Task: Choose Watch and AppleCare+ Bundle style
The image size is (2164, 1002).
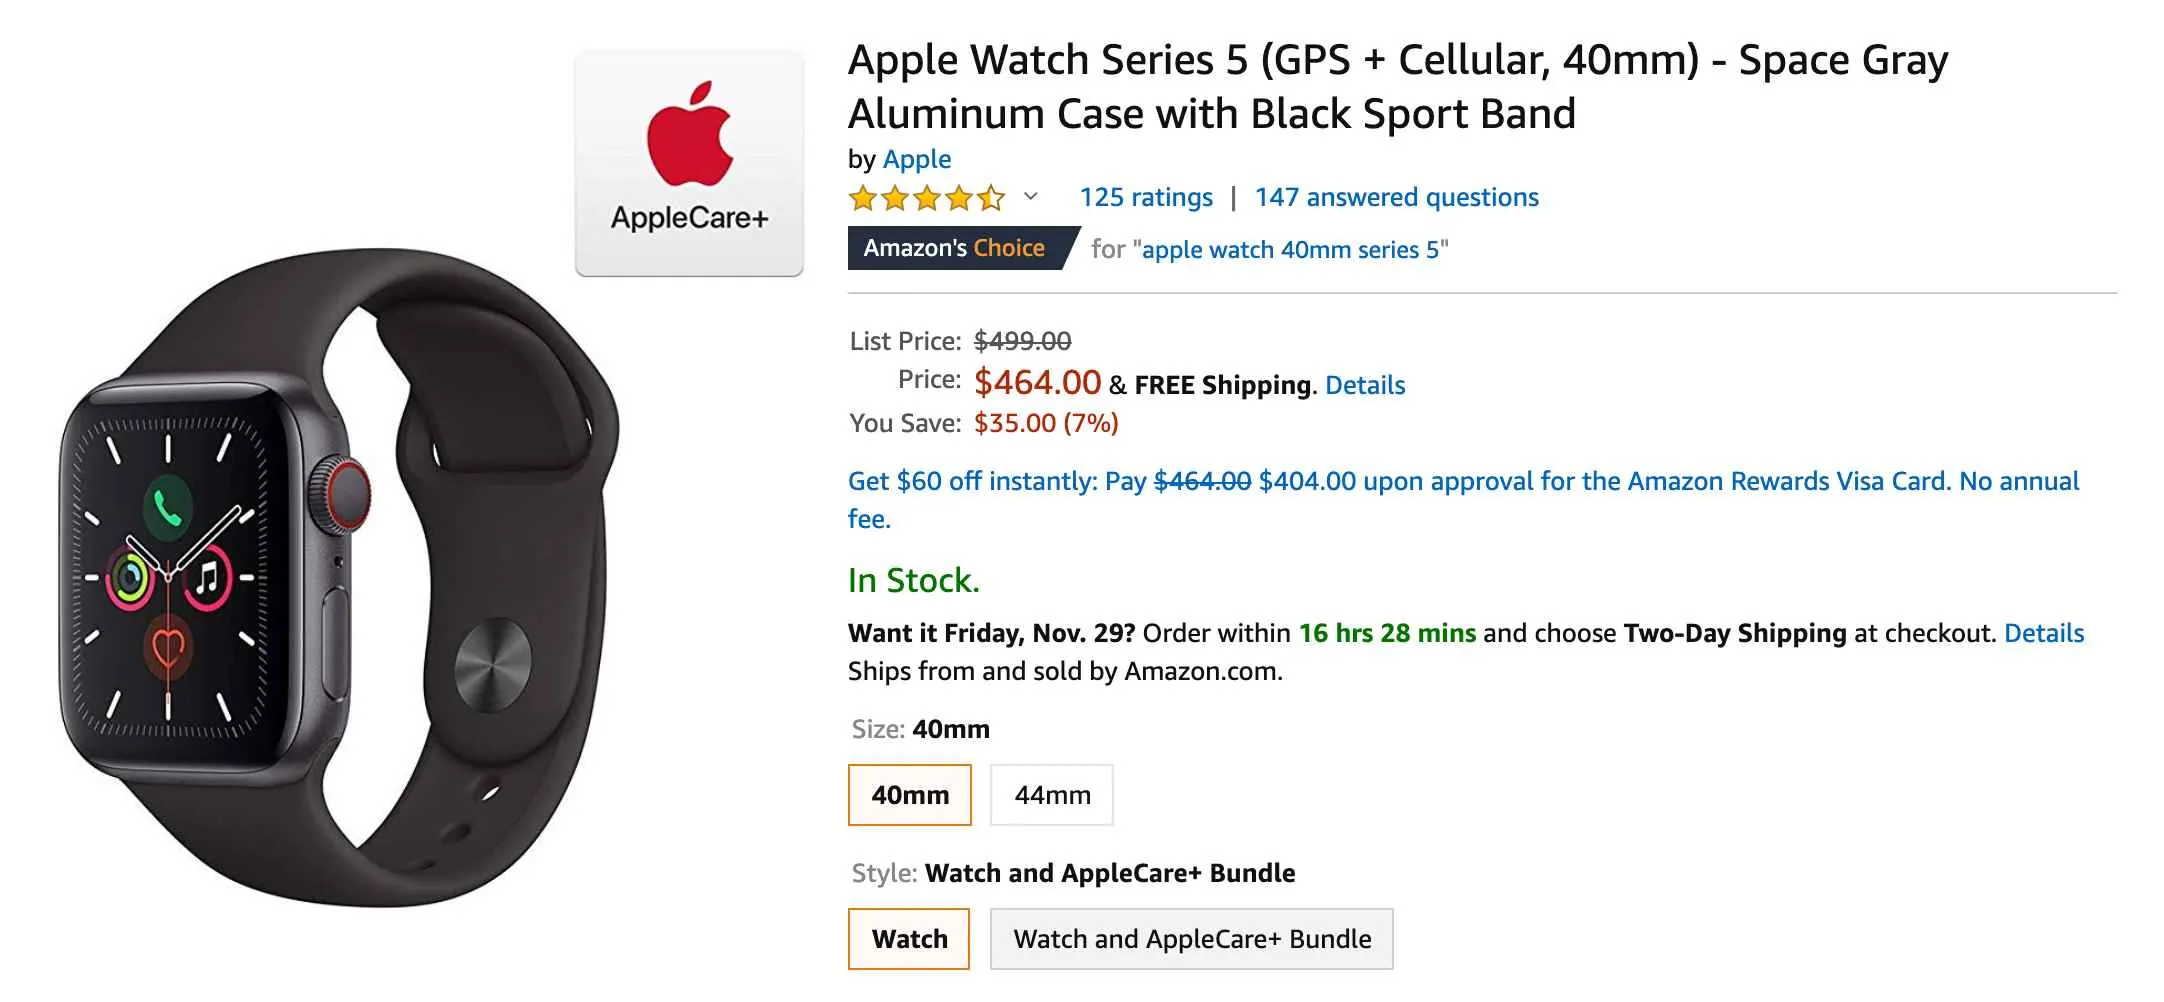Action: pos(1192,938)
